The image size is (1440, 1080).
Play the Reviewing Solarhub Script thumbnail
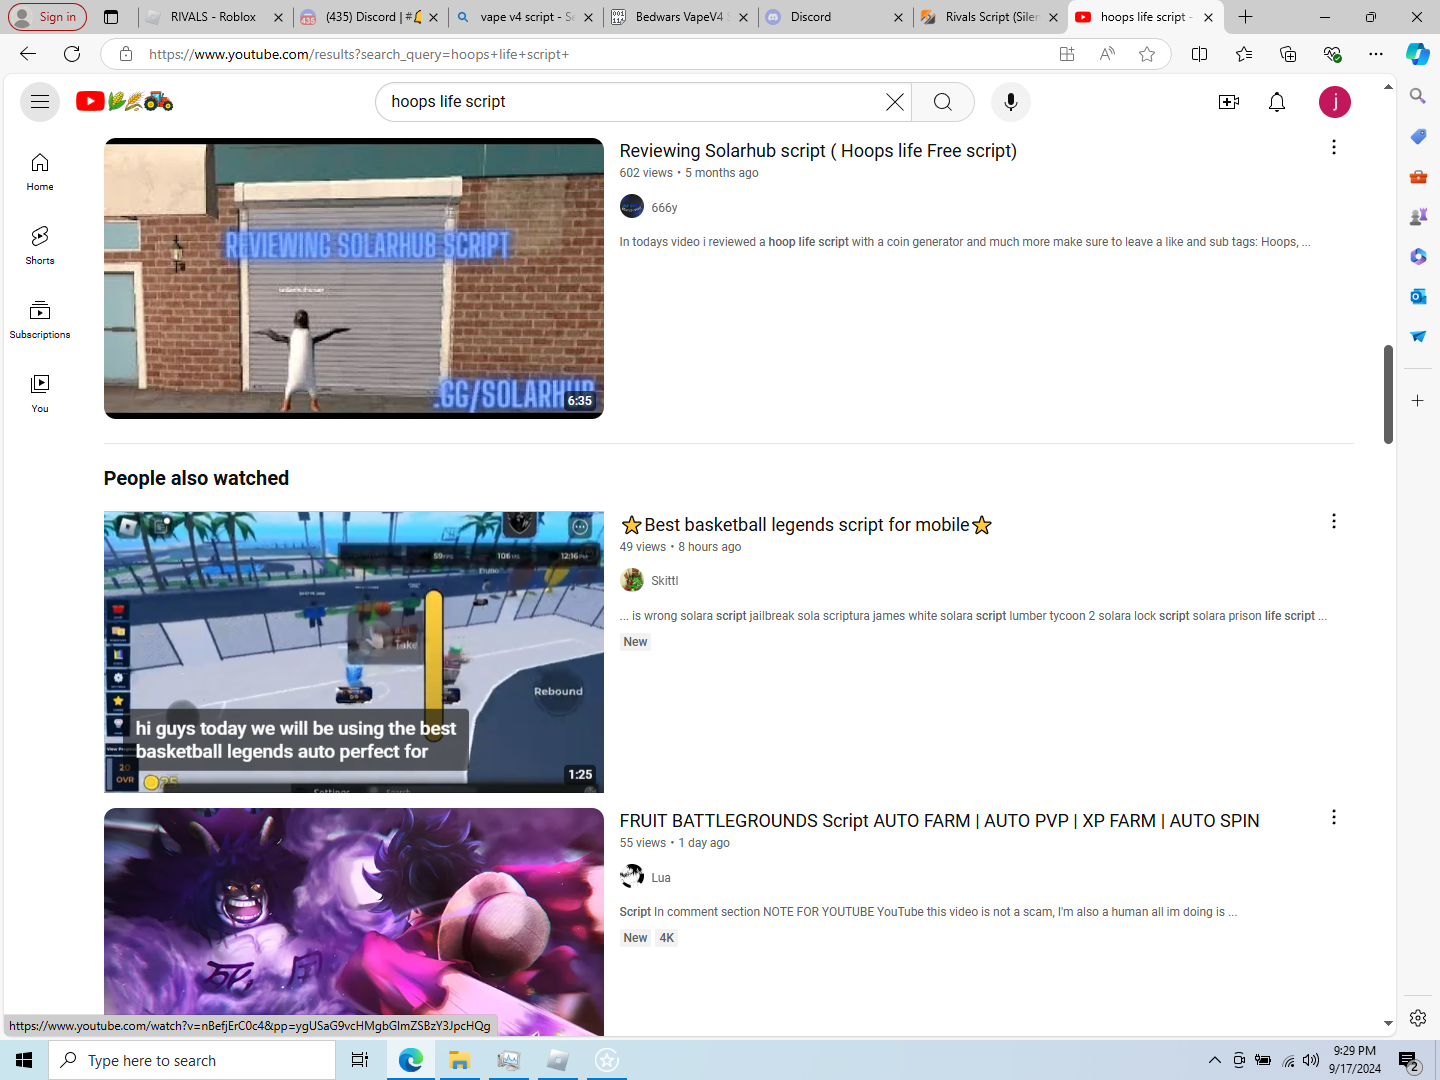coord(354,278)
